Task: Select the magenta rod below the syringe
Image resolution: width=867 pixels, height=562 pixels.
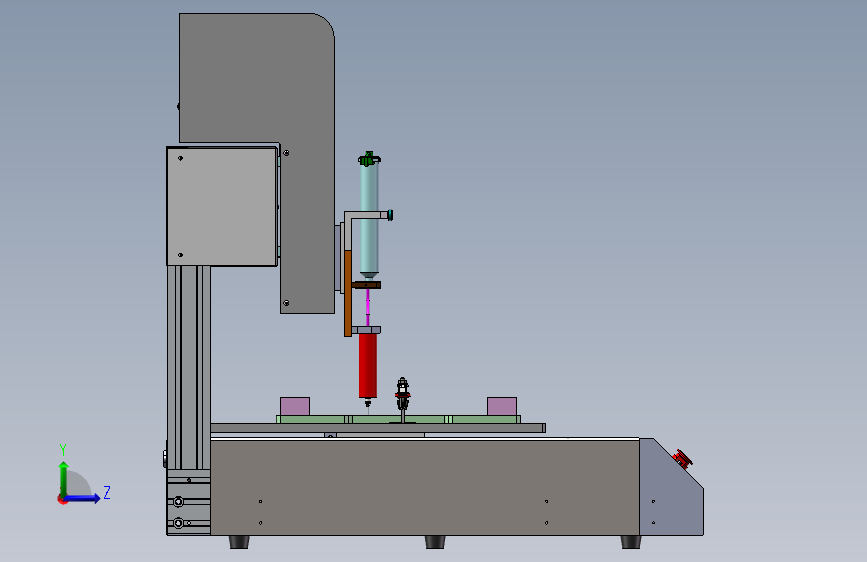Action: [368, 307]
